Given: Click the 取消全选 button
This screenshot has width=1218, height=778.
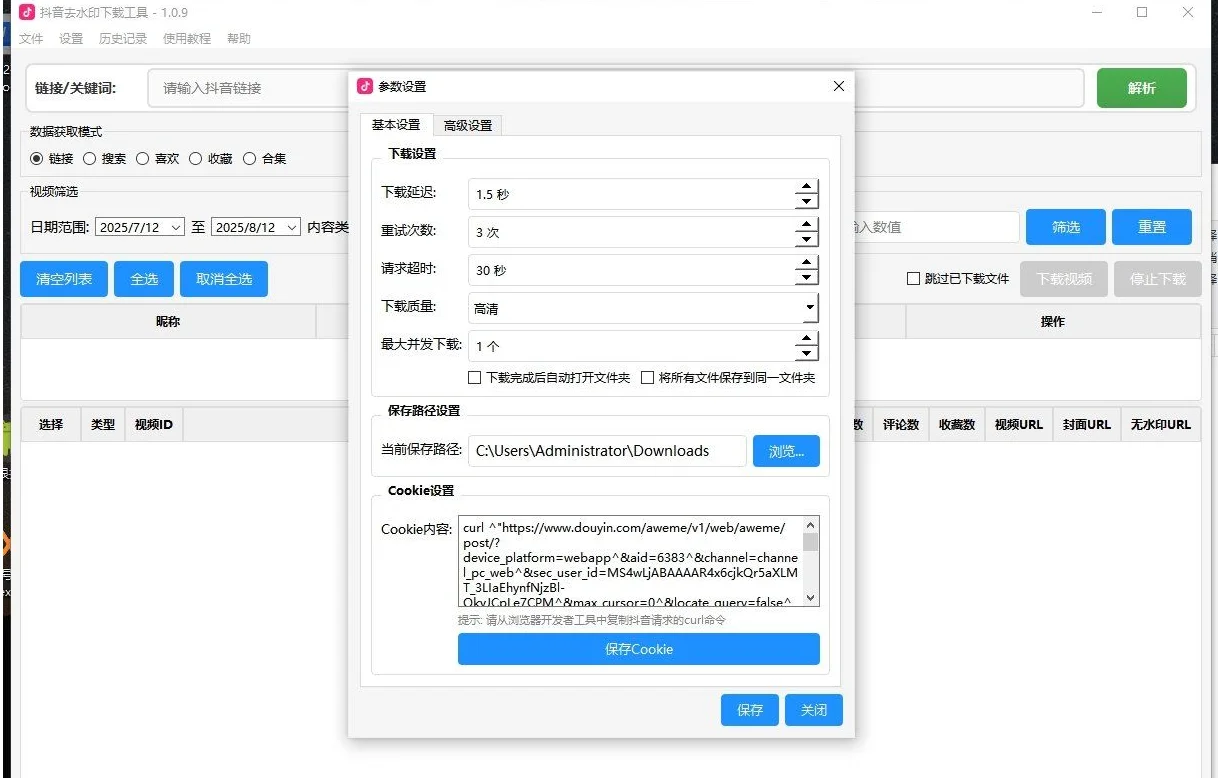Looking at the screenshot, I should (x=224, y=279).
